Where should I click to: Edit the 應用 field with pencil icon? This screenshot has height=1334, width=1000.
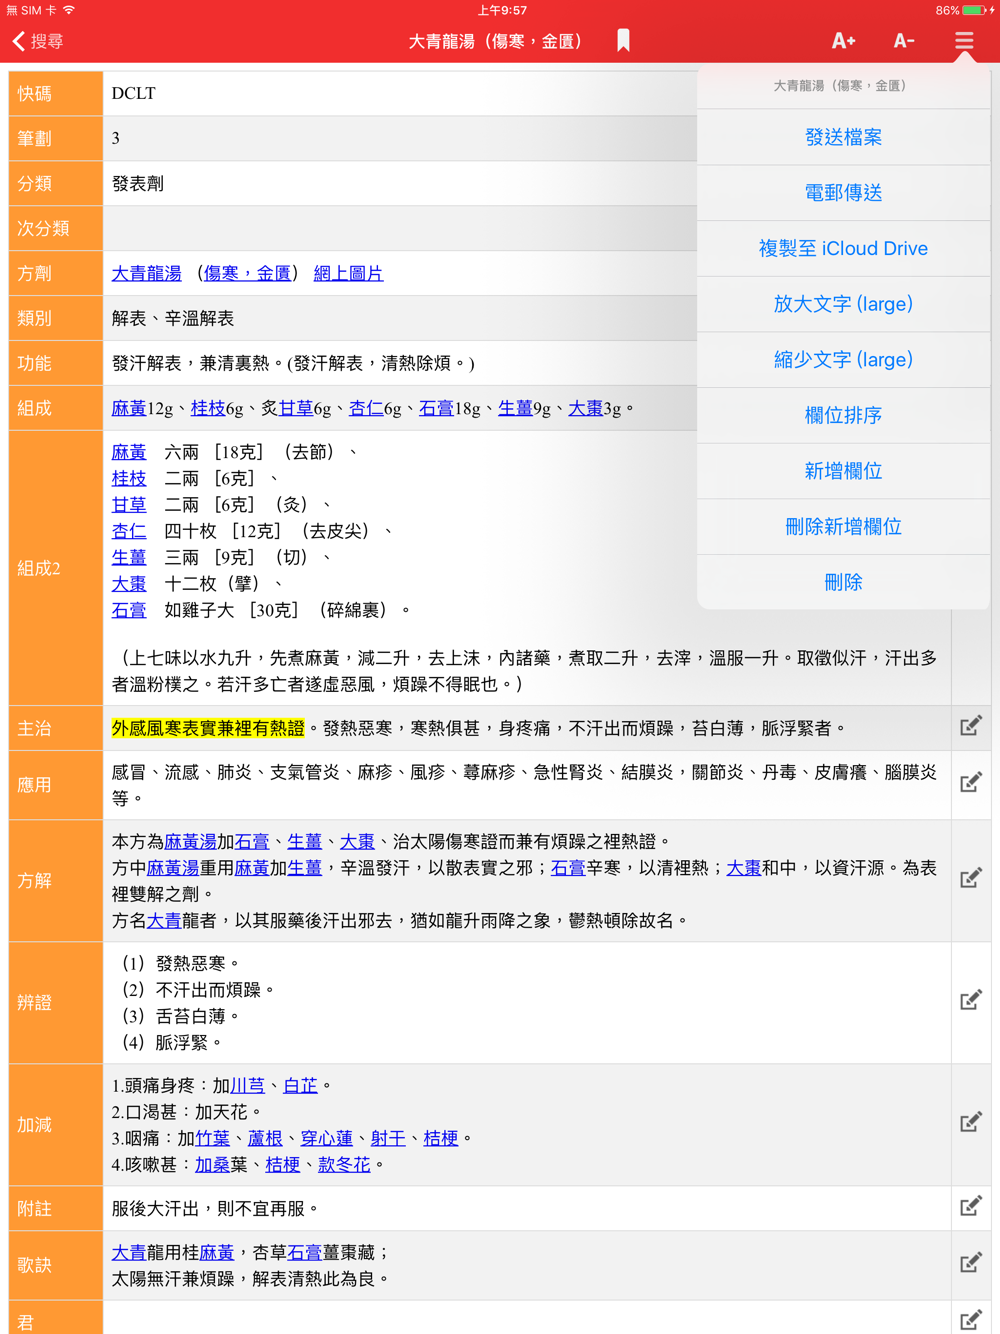pos(971,783)
